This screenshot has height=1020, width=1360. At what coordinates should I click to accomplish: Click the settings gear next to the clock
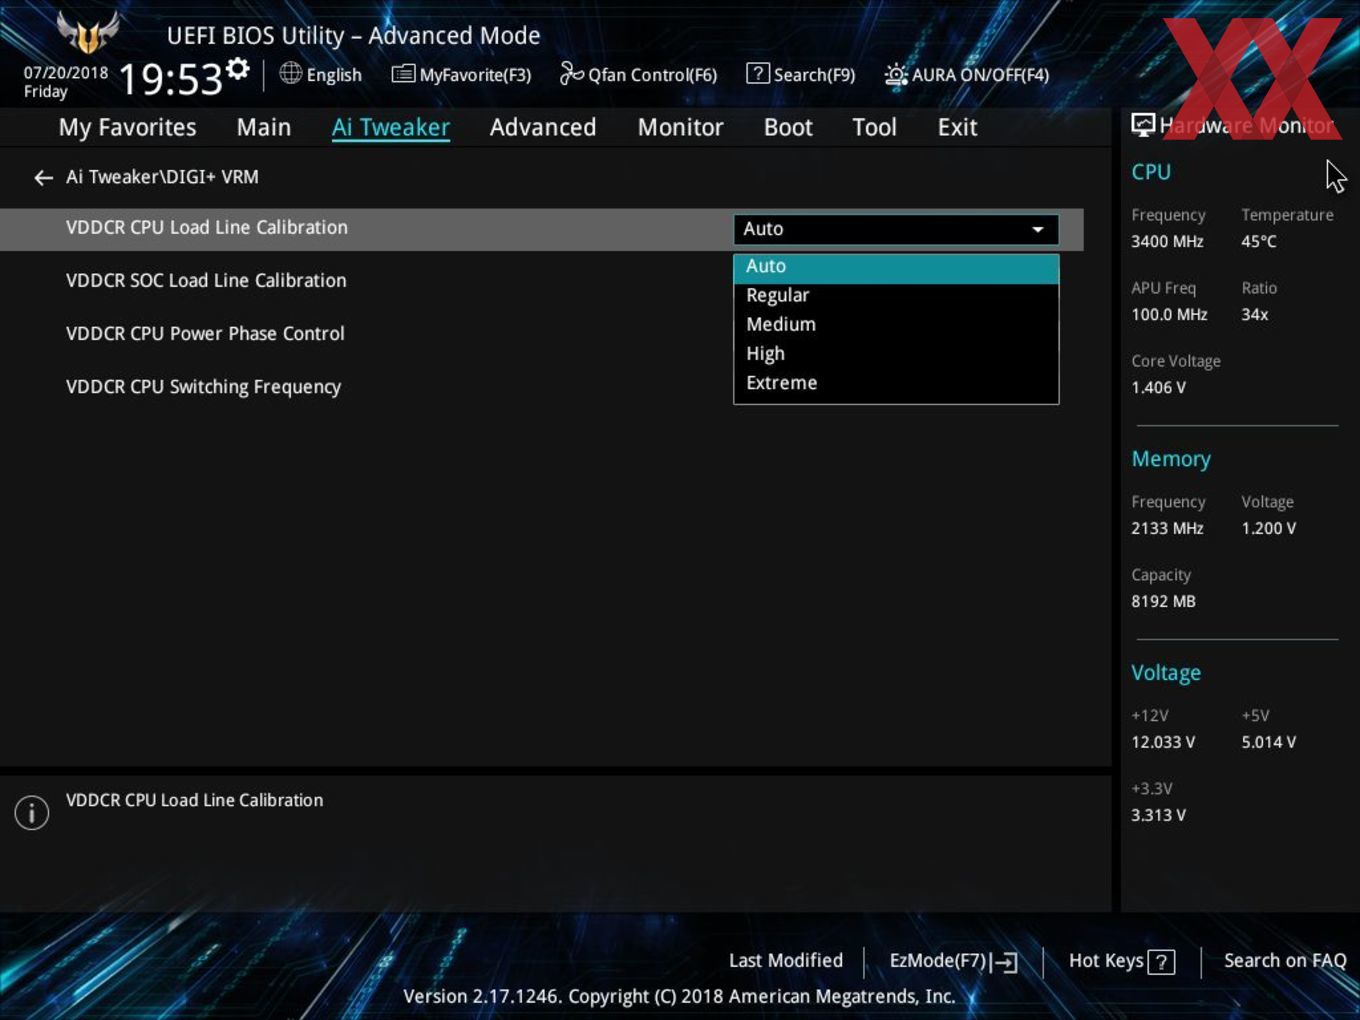(237, 69)
